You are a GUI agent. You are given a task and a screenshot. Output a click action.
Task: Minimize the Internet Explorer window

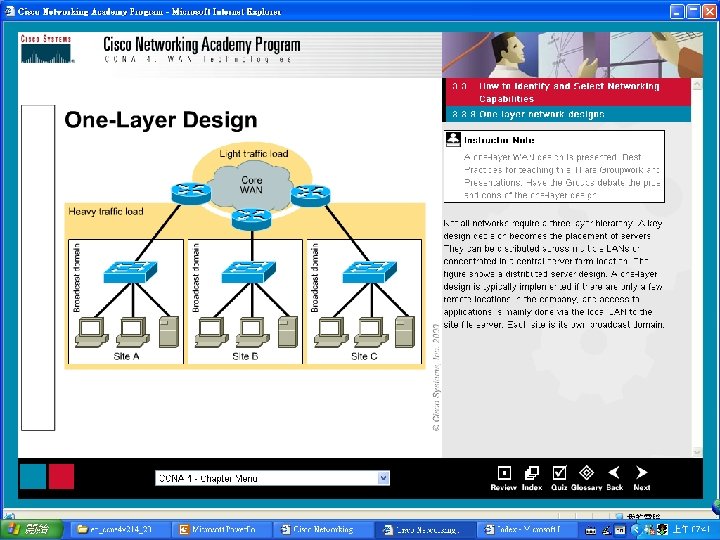click(677, 11)
